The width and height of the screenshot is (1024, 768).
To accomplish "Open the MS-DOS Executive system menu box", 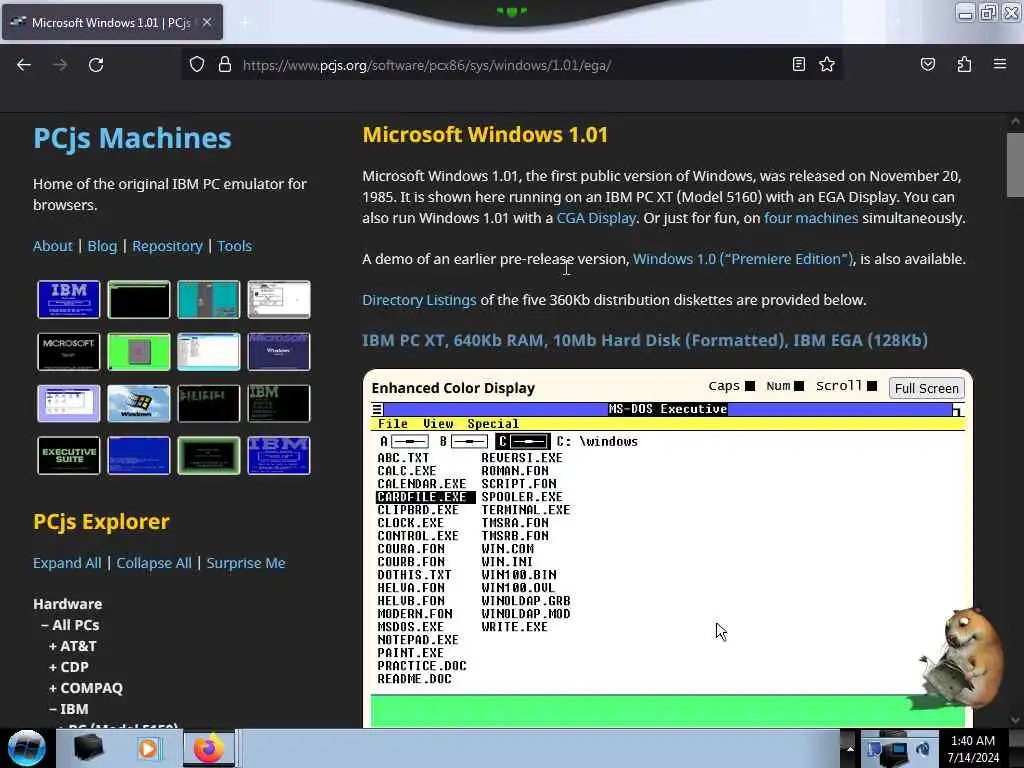I will pyautogui.click(x=377, y=409).
